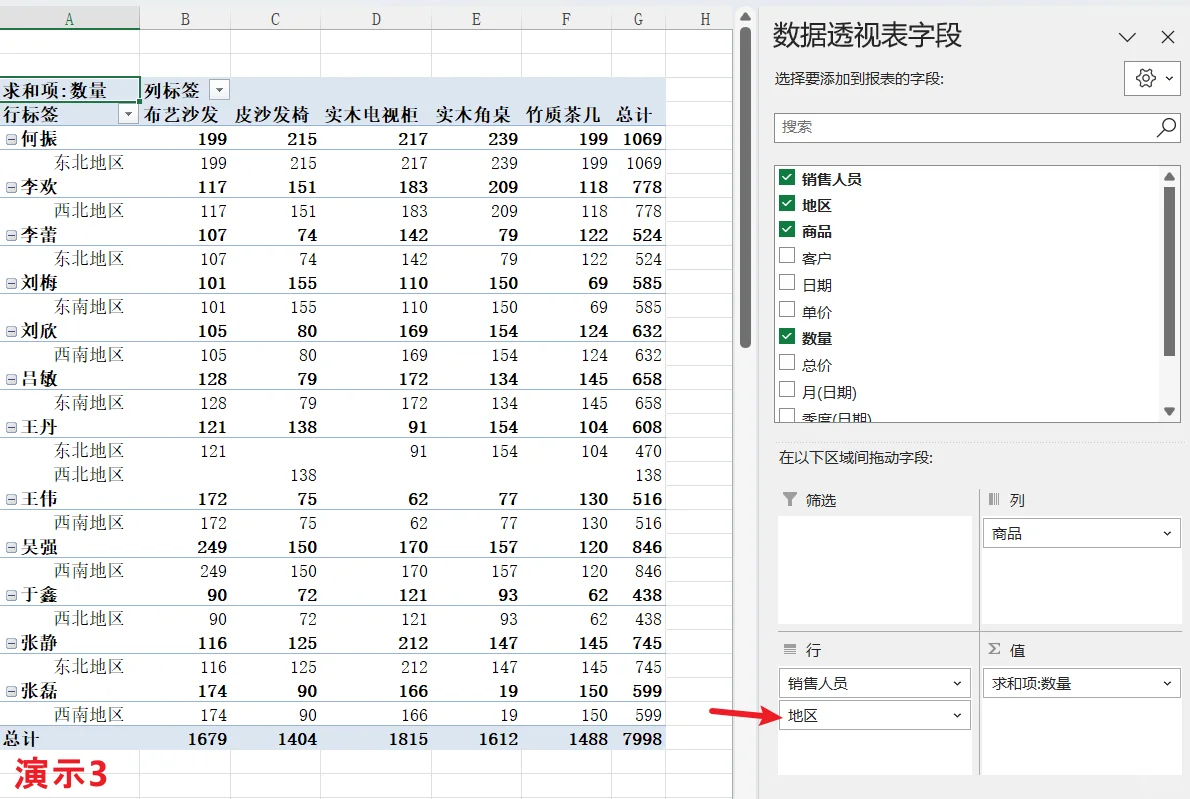Open the 销售人员 row field dropdown

(957, 683)
